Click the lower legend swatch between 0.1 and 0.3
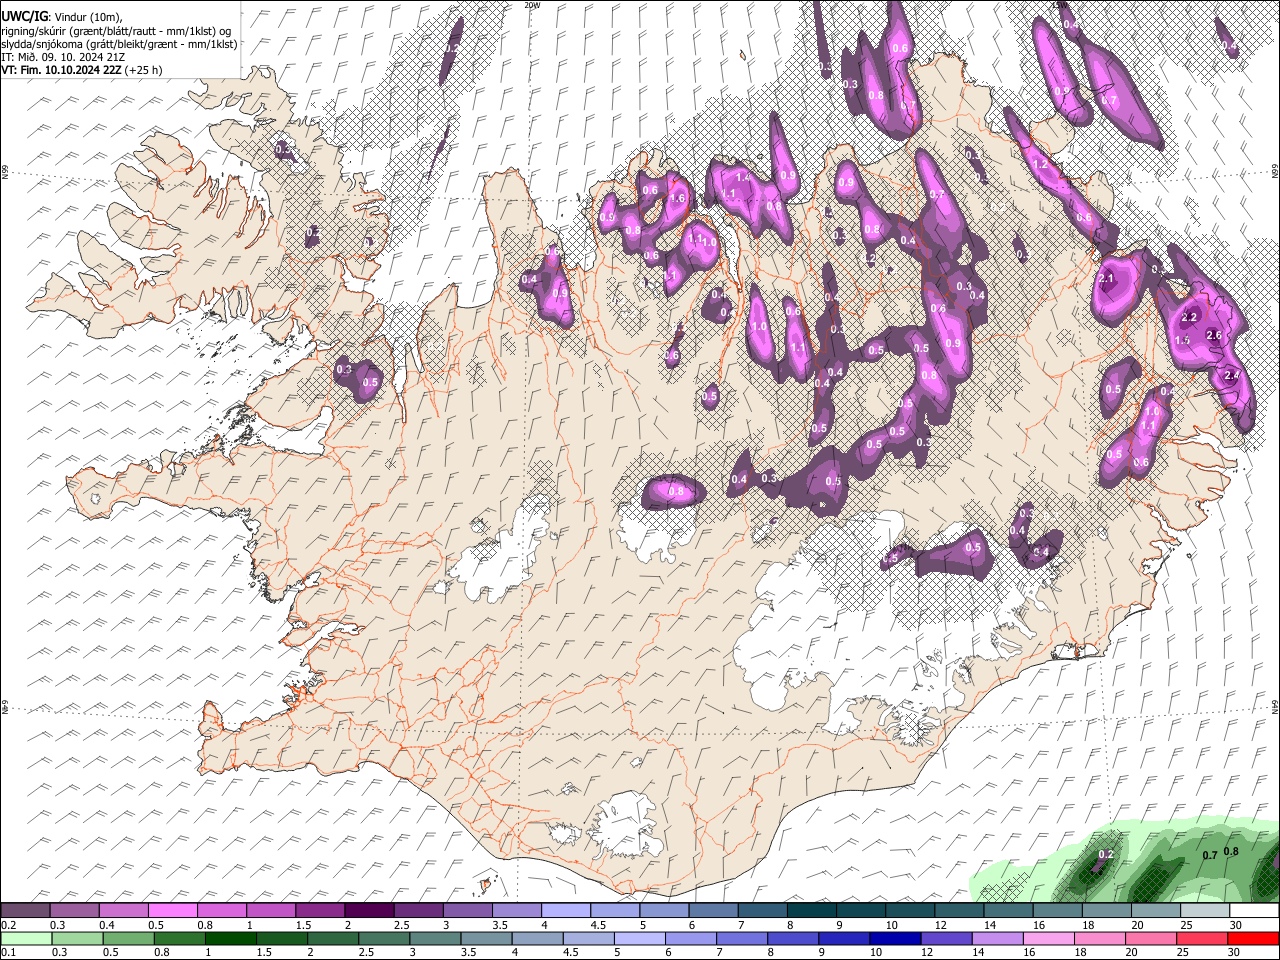Image resolution: width=1280 pixels, height=960 pixels. tap(25, 938)
